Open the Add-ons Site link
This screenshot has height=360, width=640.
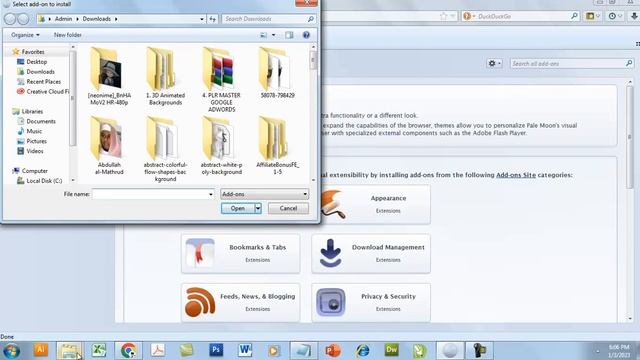point(516,175)
